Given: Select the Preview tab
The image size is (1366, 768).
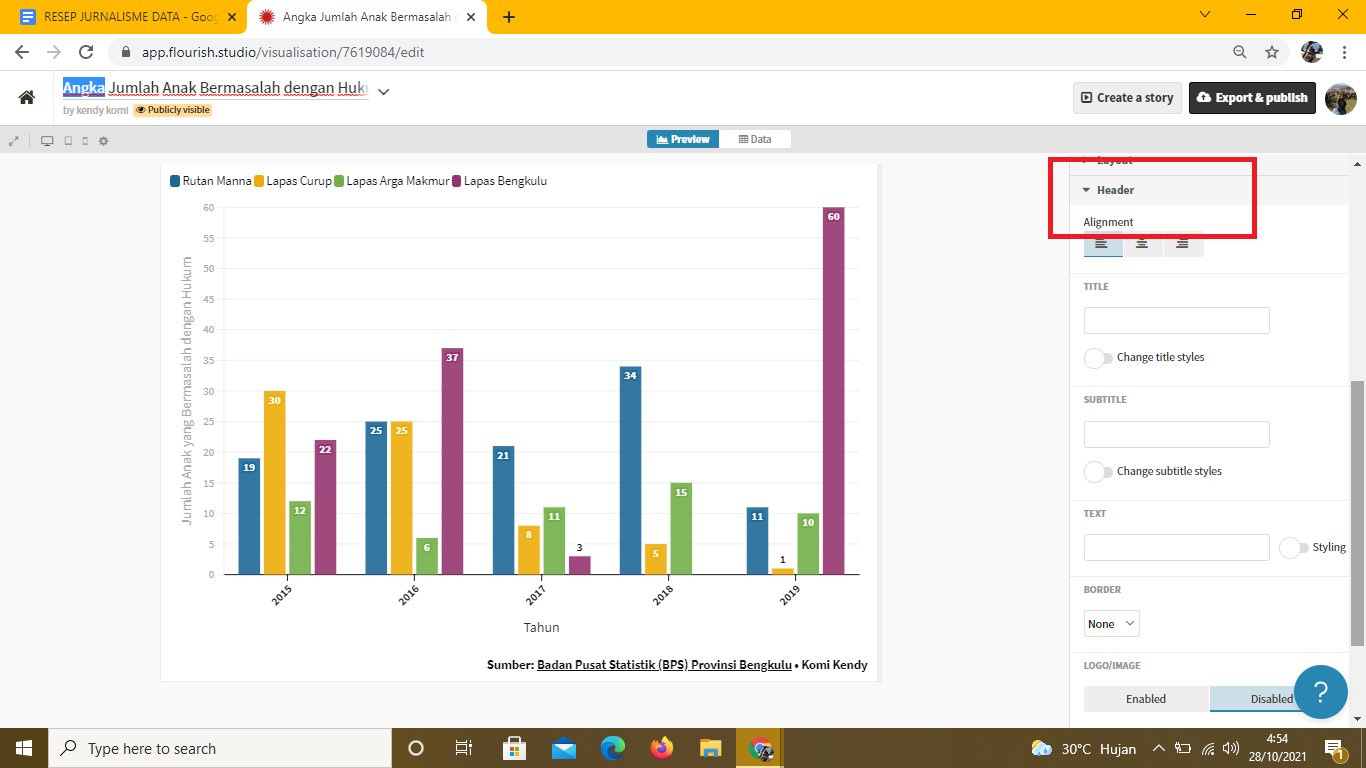Looking at the screenshot, I should 683,139.
